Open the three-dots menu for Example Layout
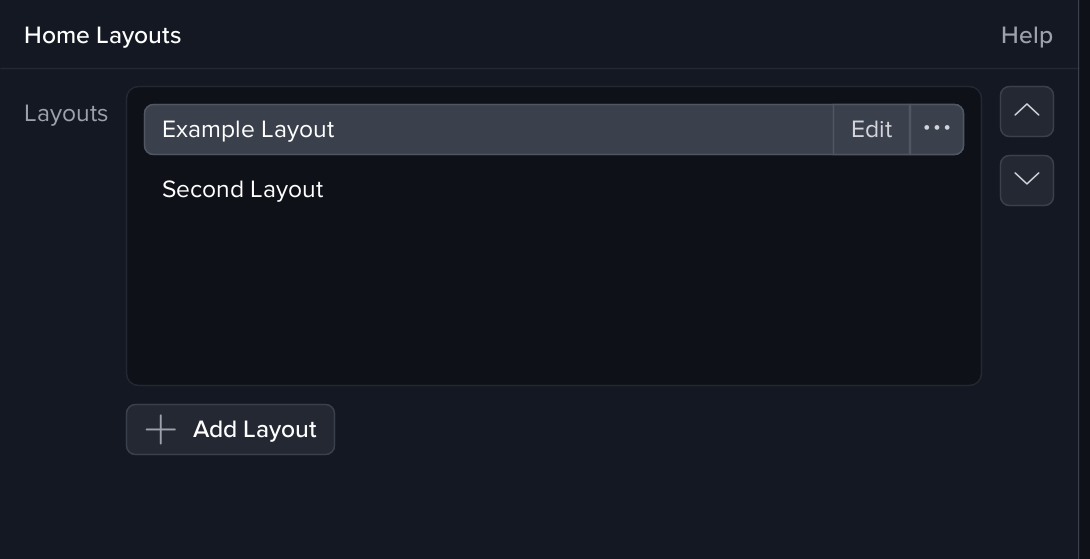This screenshot has height=559, width=1090. [x=937, y=129]
